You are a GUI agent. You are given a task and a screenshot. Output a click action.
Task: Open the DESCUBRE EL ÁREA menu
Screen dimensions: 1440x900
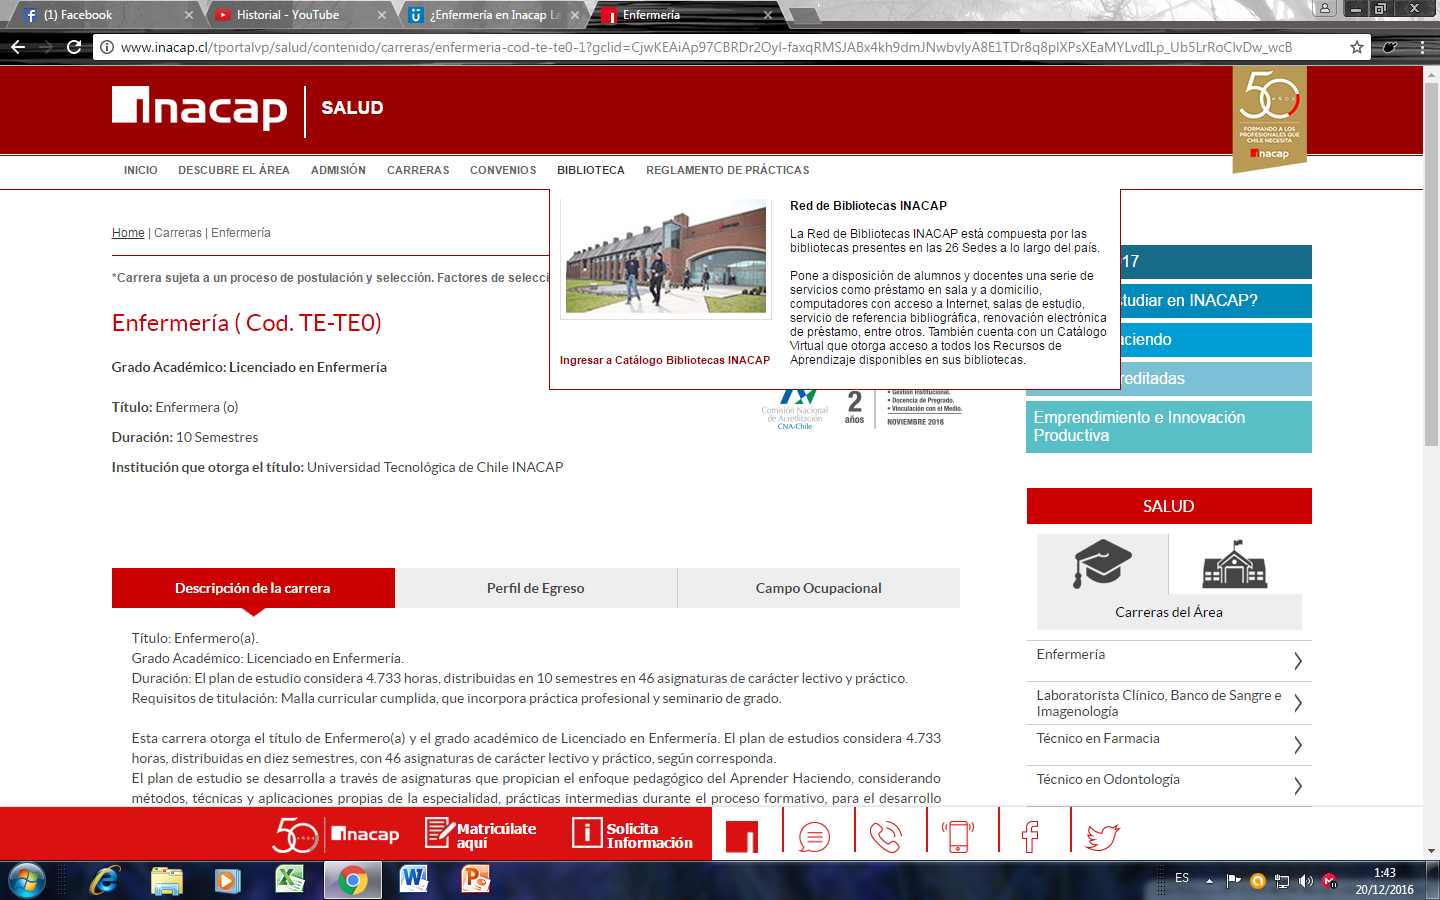[234, 170]
